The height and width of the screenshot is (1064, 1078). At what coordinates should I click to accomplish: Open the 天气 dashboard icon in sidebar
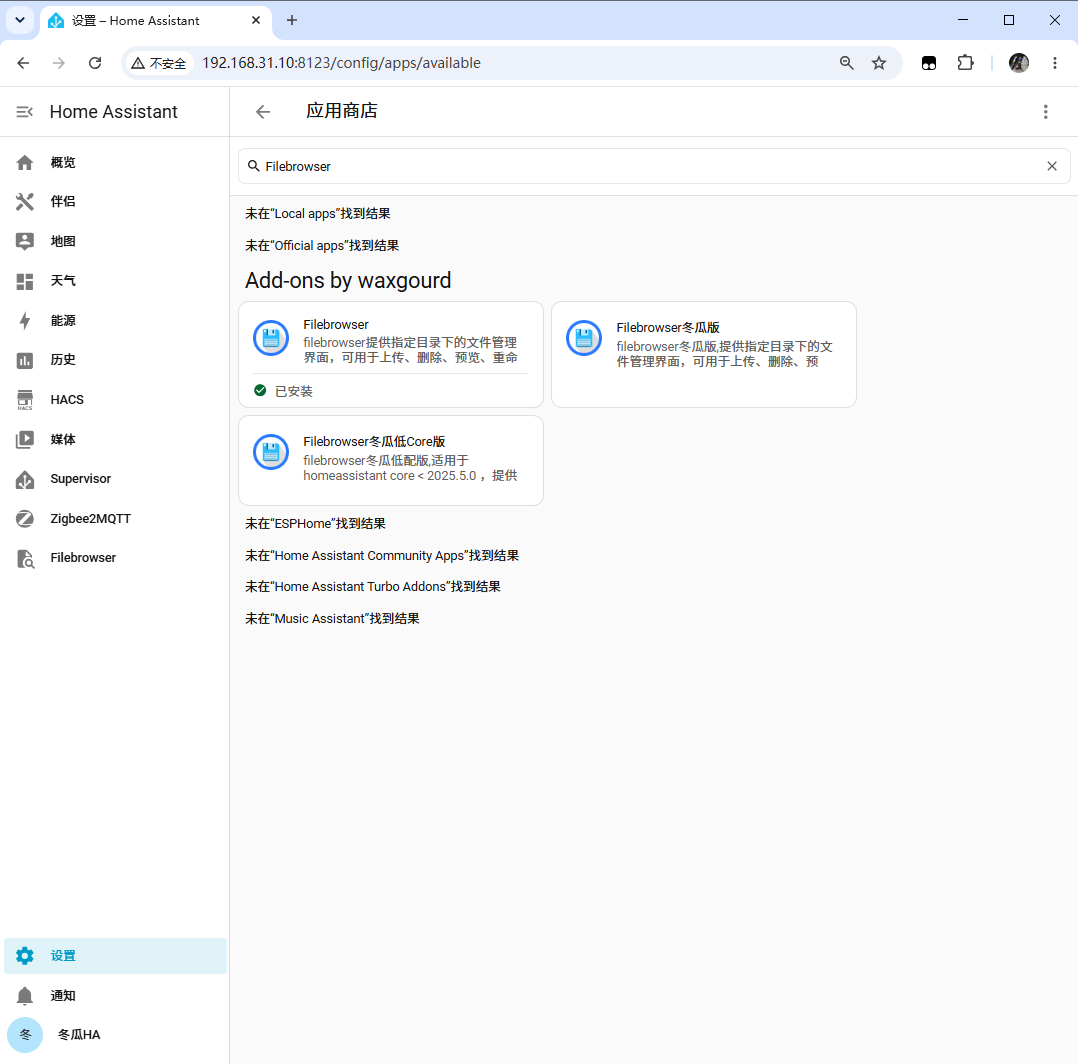point(25,281)
